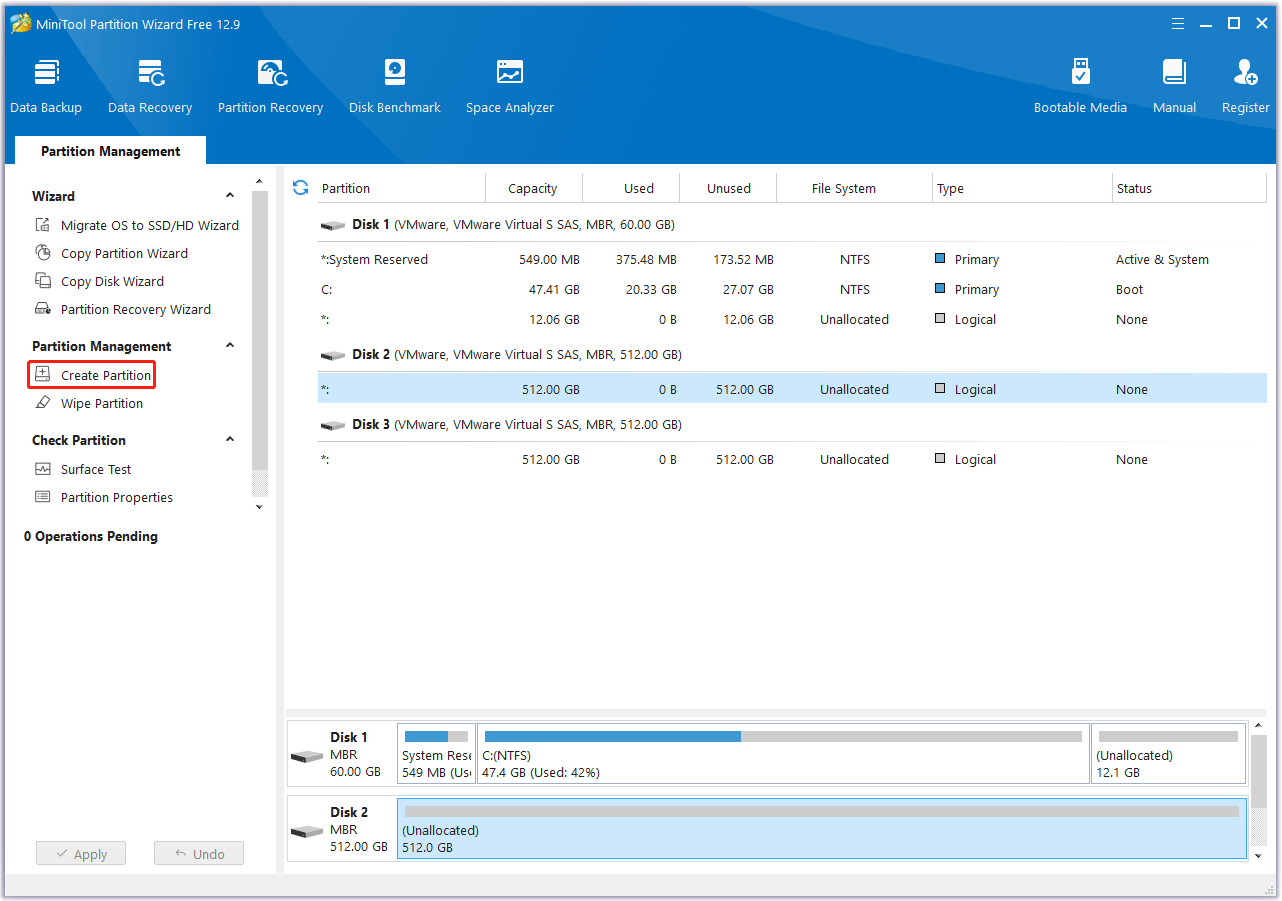The image size is (1282, 901).
Task: Click the Copy Disk Wizard icon
Action: click(x=42, y=281)
